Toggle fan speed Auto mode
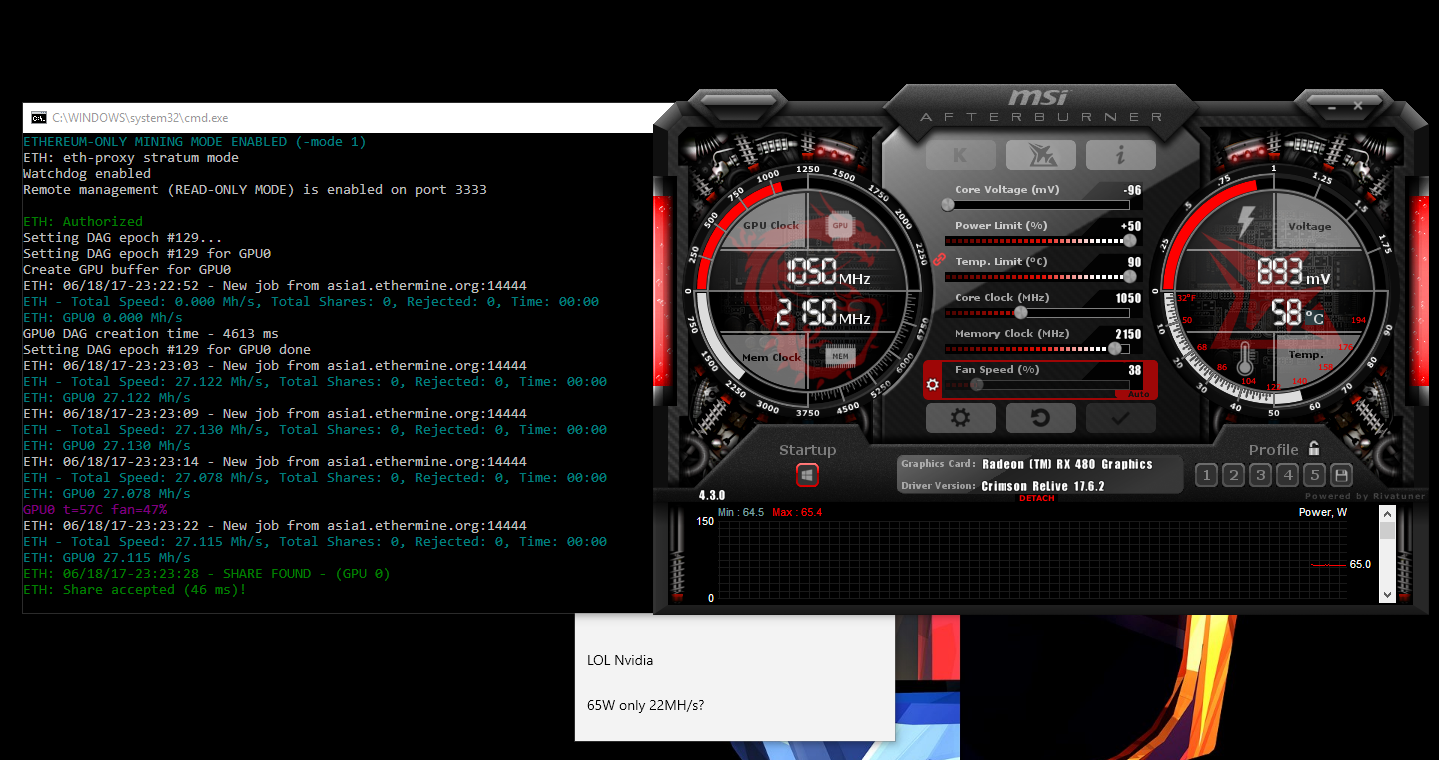This screenshot has height=760, width=1439. click(1138, 395)
